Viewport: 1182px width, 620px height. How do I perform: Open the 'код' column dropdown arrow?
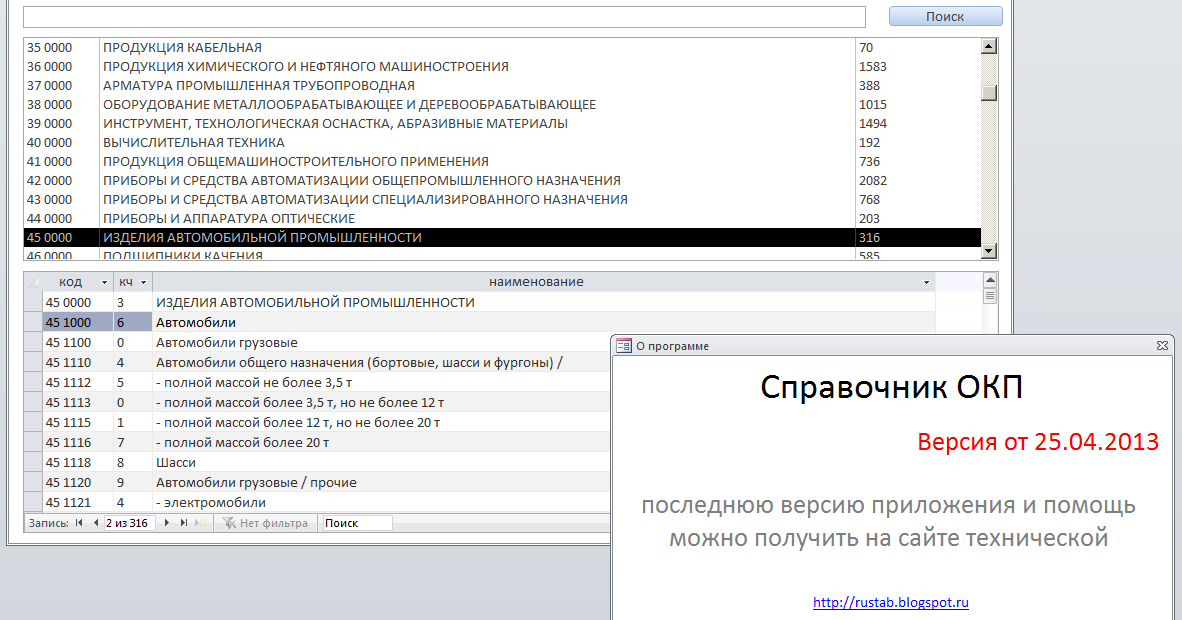click(x=104, y=282)
